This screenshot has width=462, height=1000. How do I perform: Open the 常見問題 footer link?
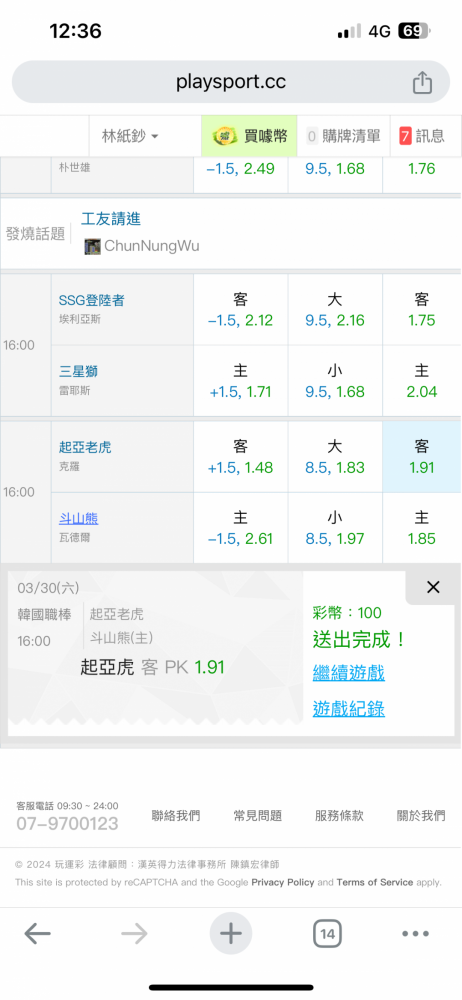click(x=258, y=816)
